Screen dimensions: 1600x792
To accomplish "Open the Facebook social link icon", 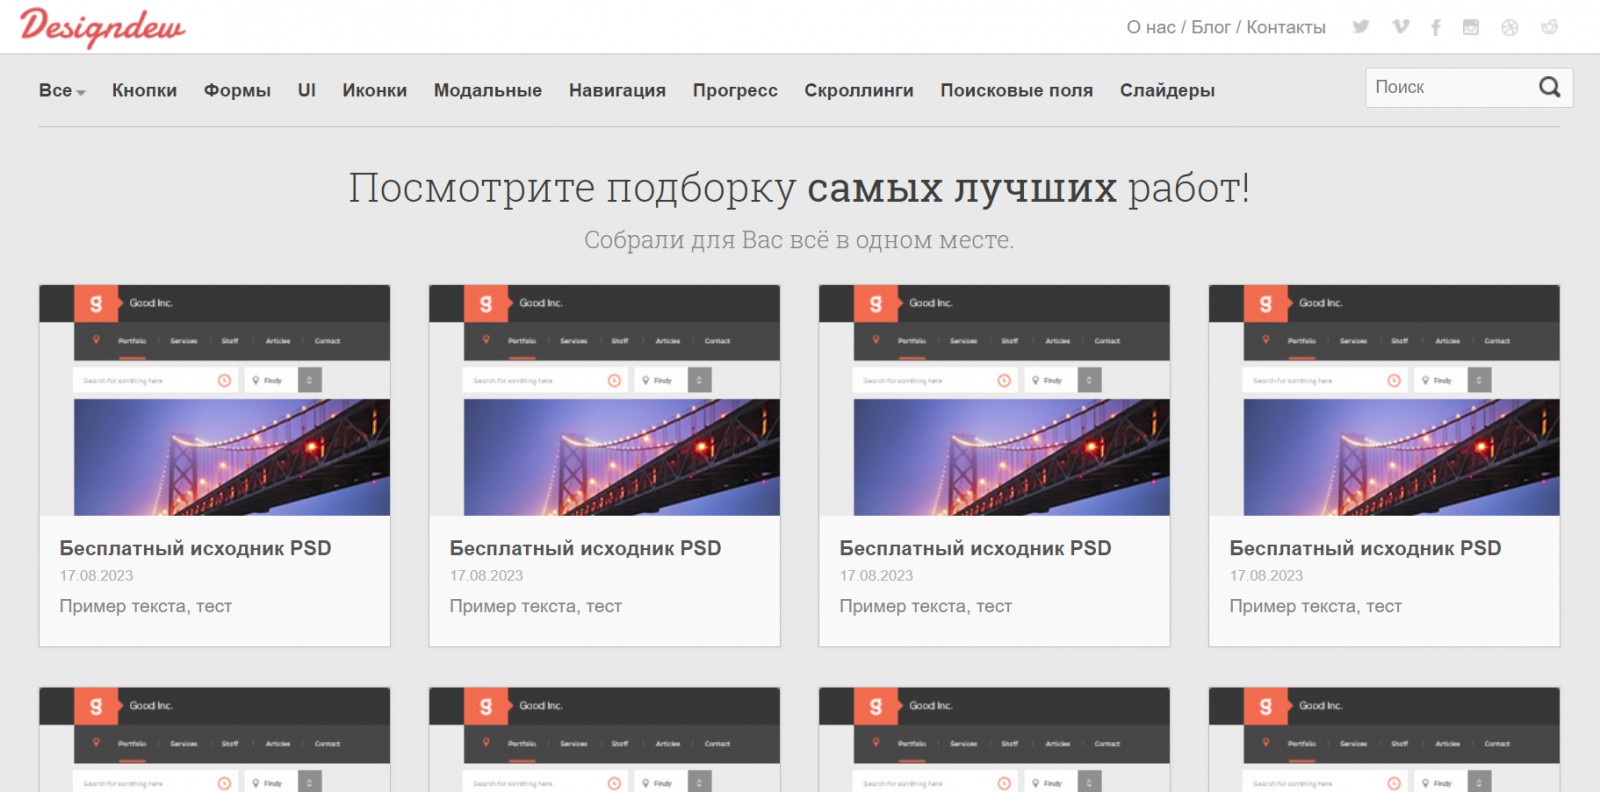I will [1436, 27].
